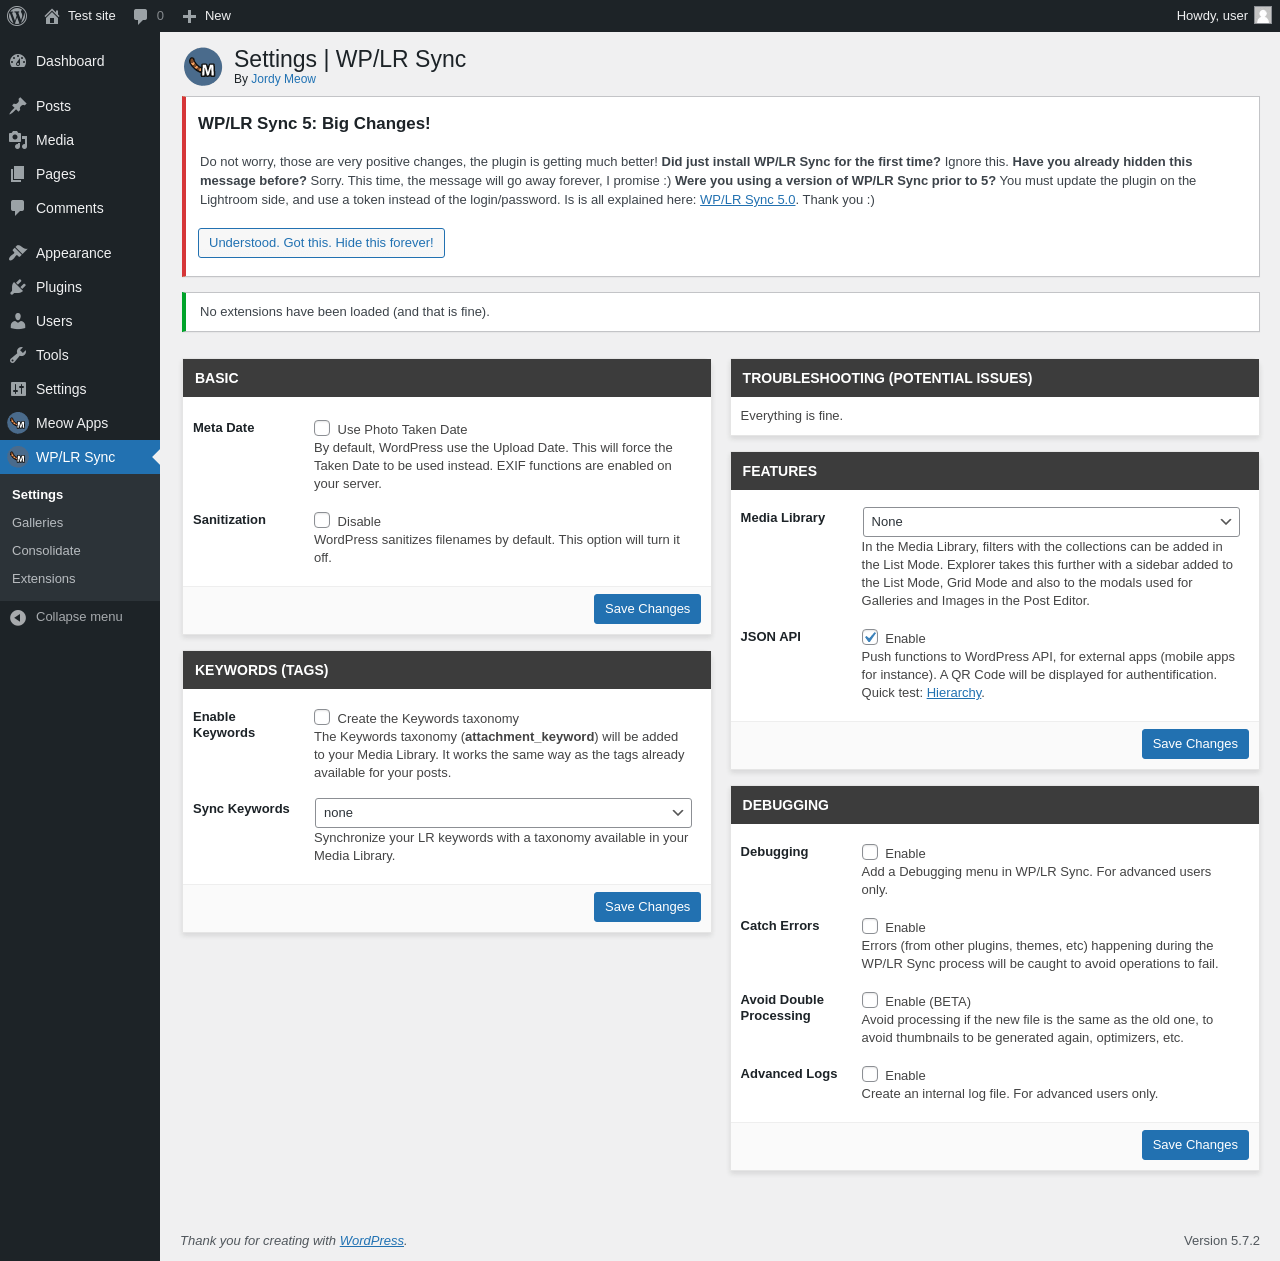This screenshot has width=1280, height=1261.
Task: Click the Posts pin icon
Action: point(18,106)
